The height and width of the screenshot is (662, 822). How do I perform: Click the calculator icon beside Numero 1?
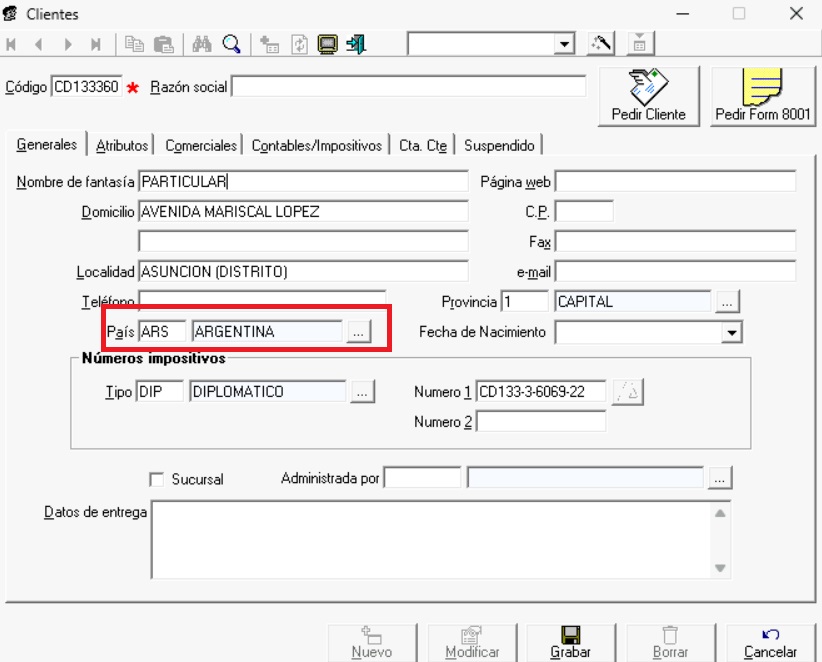click(x=628, y=392)
